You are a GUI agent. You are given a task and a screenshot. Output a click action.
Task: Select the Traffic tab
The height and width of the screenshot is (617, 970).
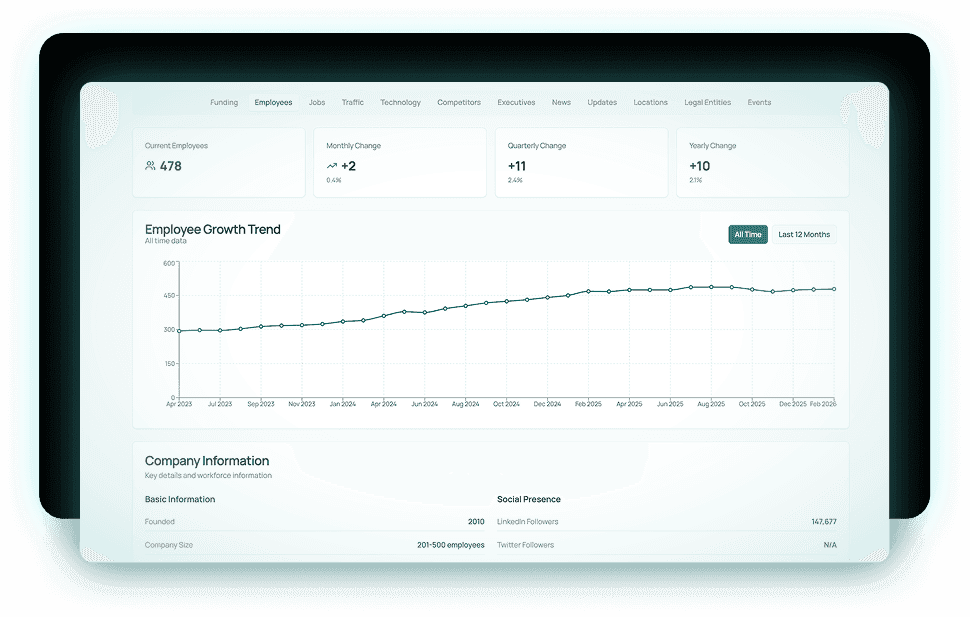[x=352, y=102]
